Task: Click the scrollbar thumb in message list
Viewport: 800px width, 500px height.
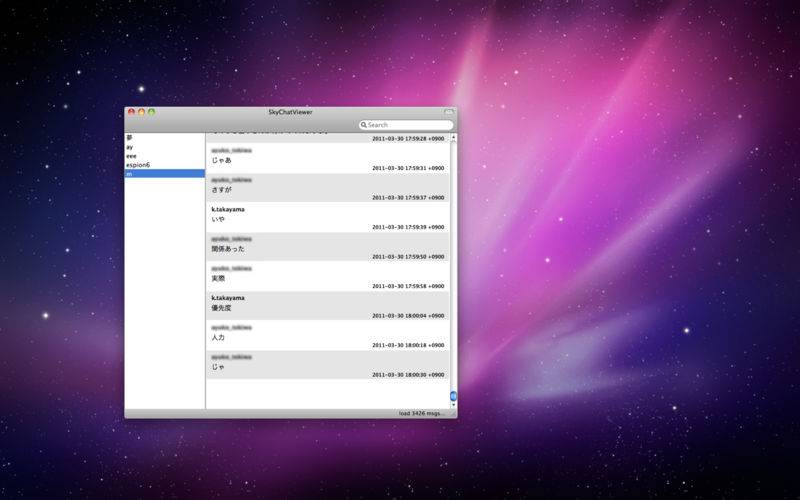Action: click(x=453, y=396)
